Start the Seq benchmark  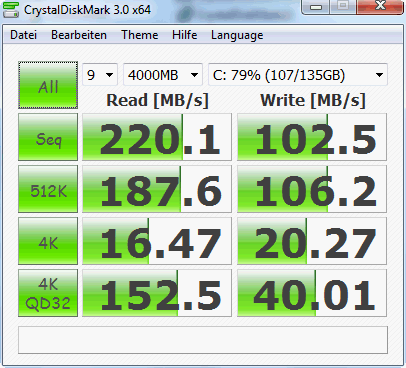pos(48,137)
